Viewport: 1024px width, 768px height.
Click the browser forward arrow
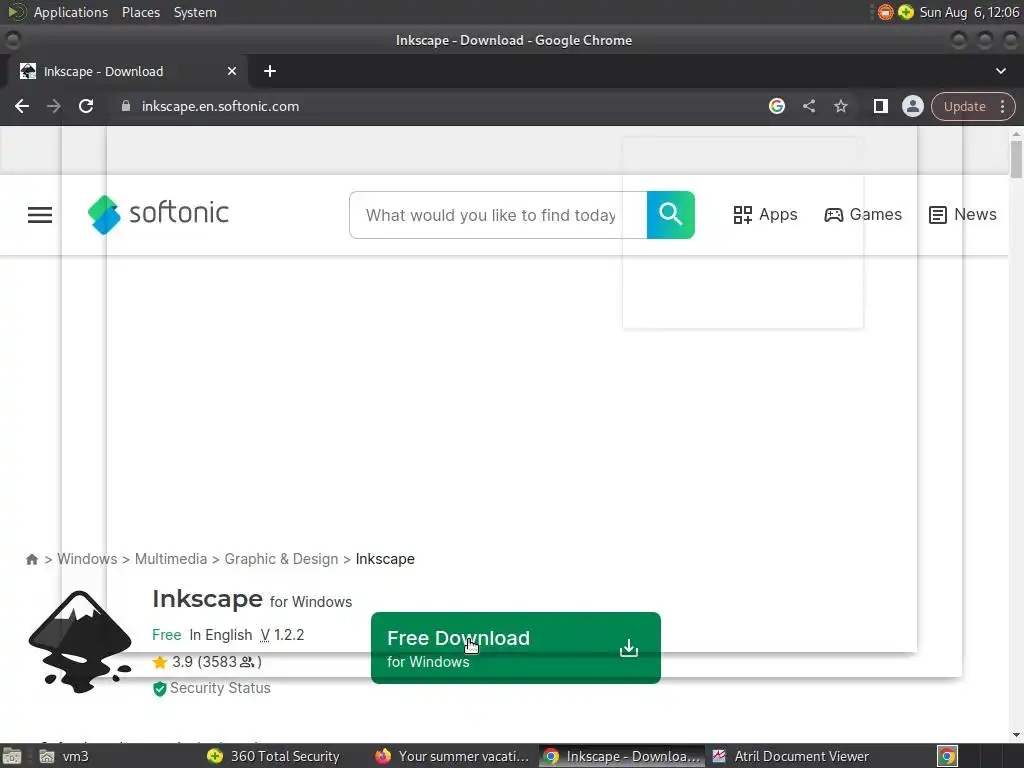pyautogui.click(x=54, y=106)
